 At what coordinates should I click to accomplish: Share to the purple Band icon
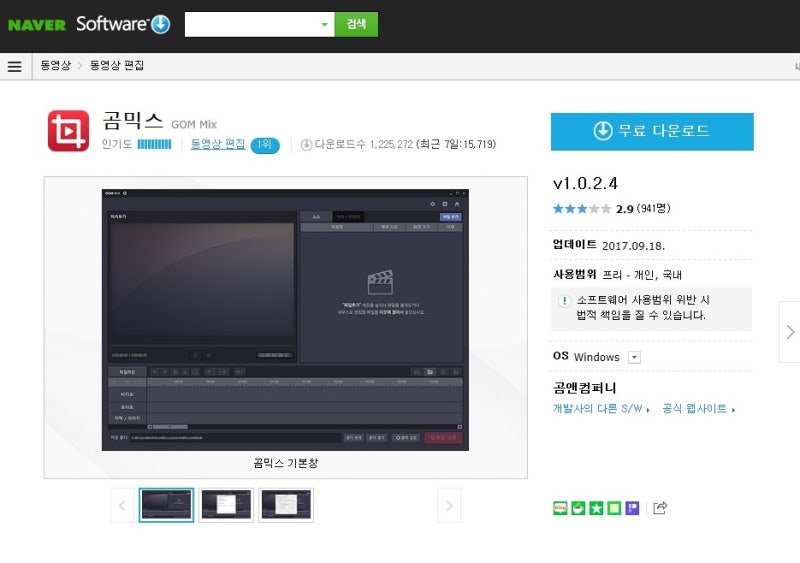pos(632,508)
